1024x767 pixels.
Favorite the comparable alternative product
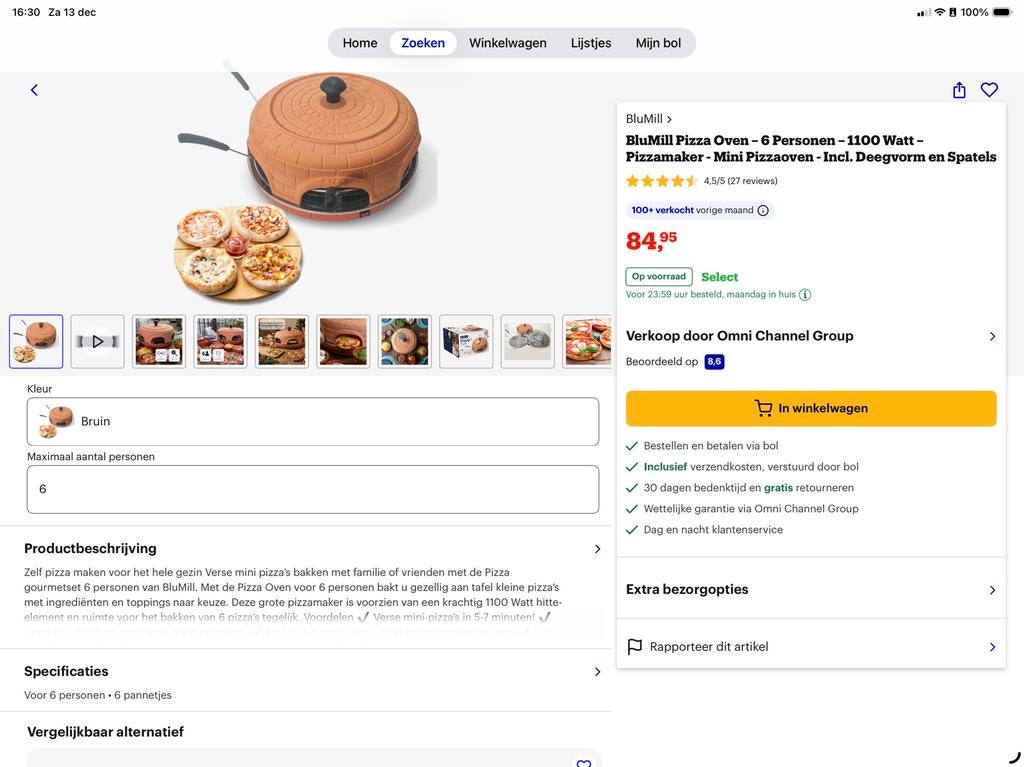pos(583,763)
